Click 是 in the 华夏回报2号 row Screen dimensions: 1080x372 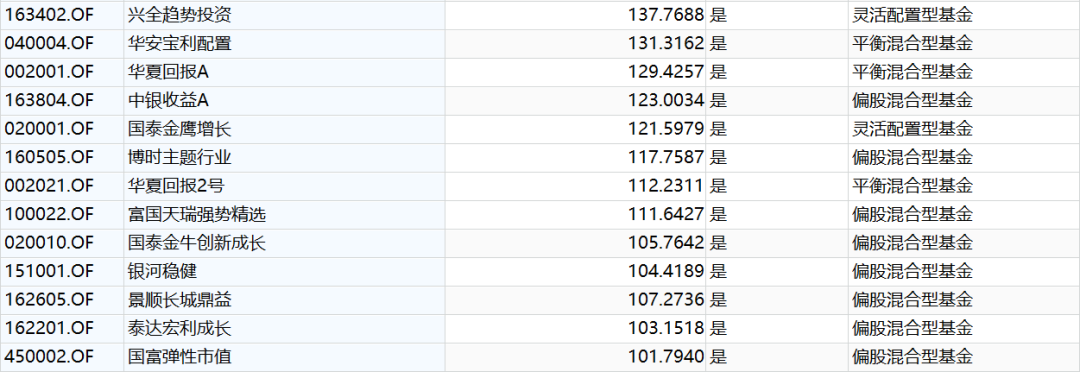(718, 186)
